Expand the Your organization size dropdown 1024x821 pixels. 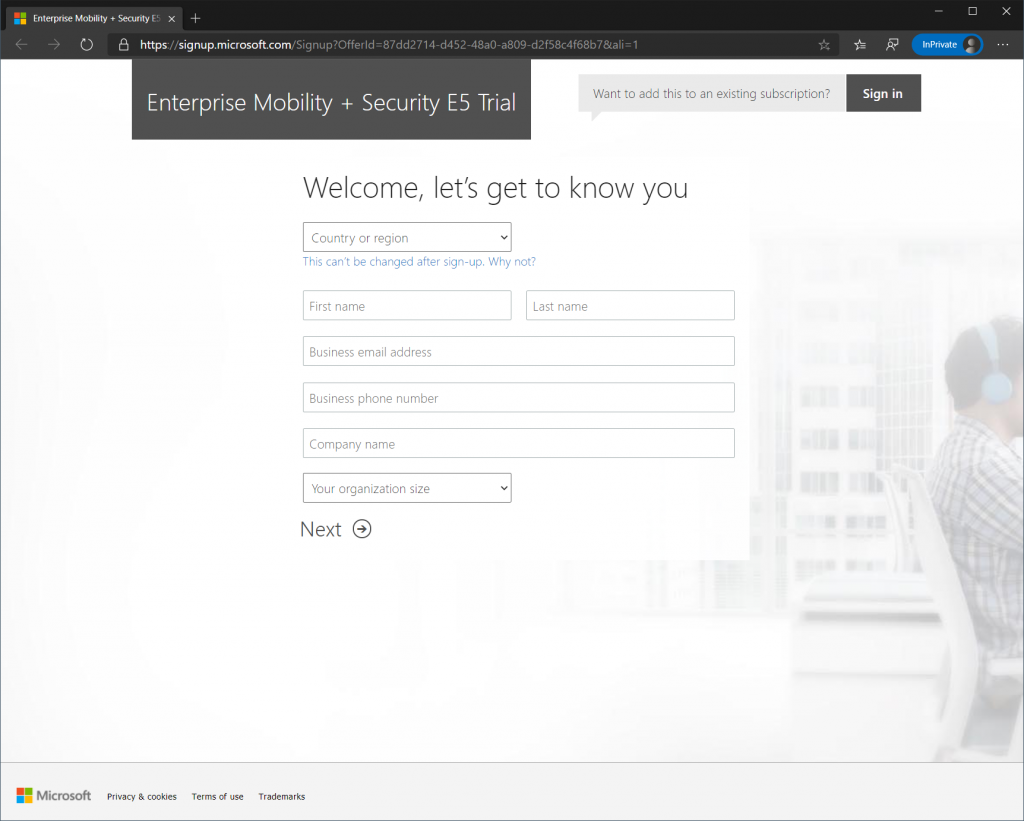tap(407, 488)
